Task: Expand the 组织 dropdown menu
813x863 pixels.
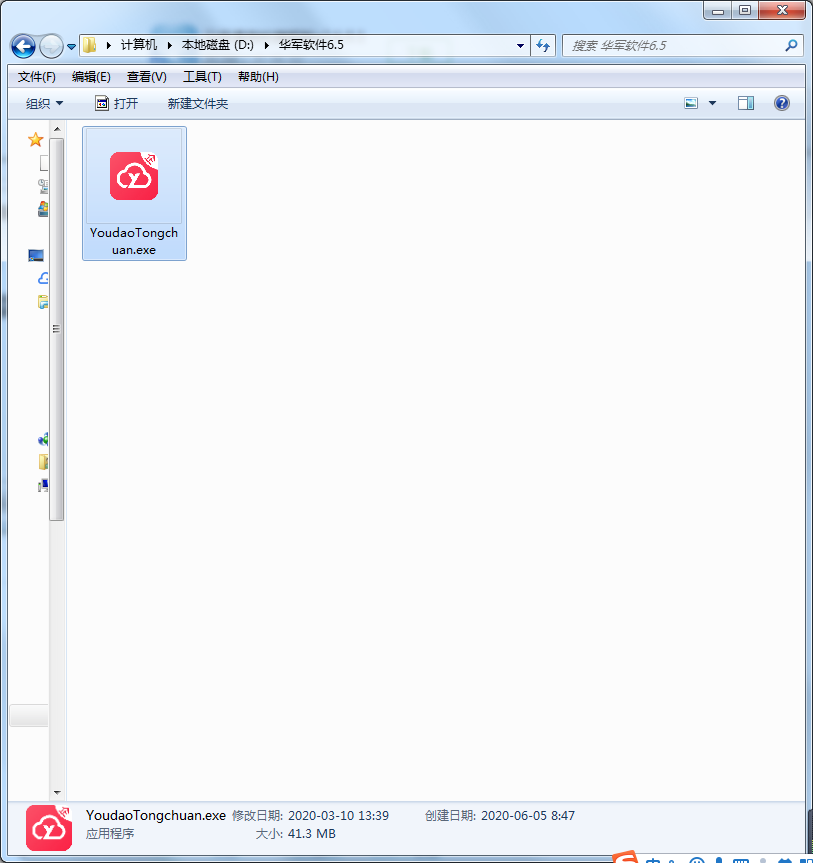Action: [44, 103]
